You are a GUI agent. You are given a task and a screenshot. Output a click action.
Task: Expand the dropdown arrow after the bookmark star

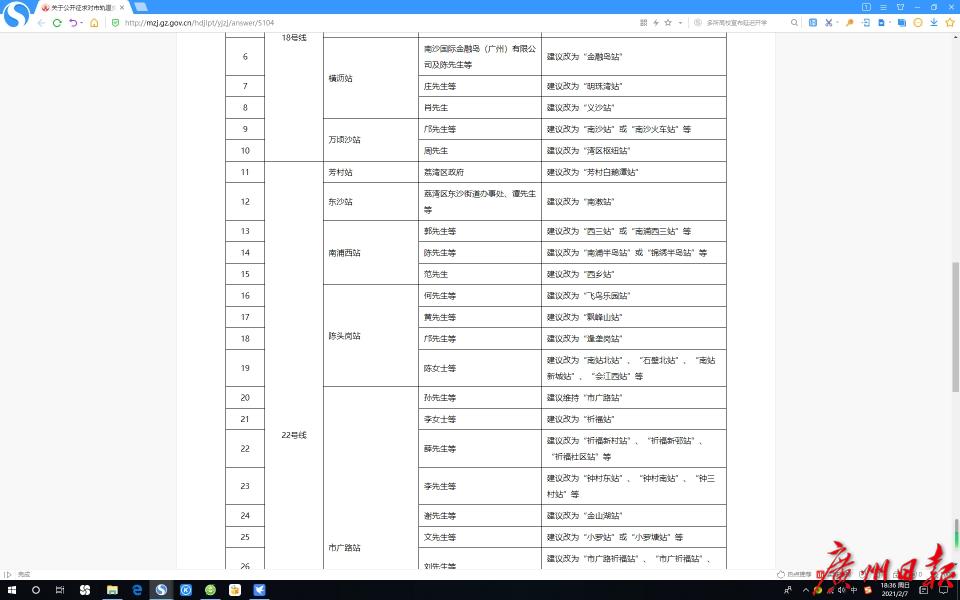tap(680, 22)
